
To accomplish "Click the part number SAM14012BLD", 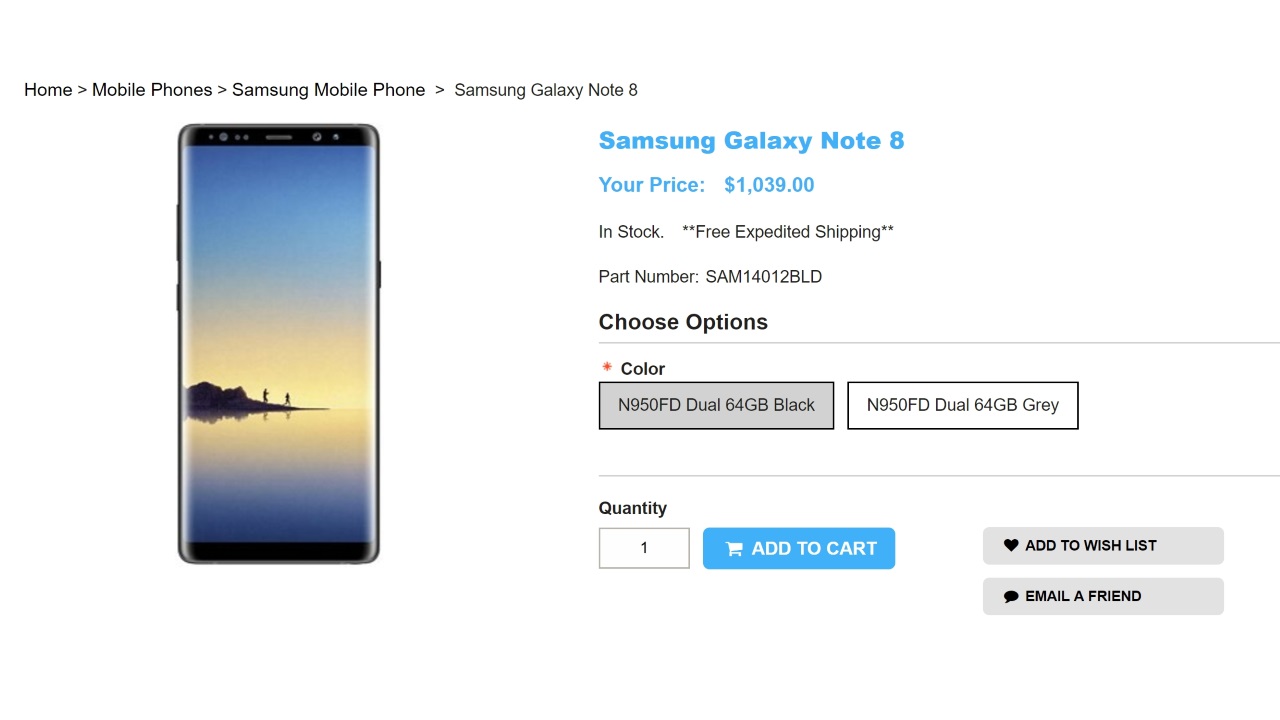I will click(763, 277).
